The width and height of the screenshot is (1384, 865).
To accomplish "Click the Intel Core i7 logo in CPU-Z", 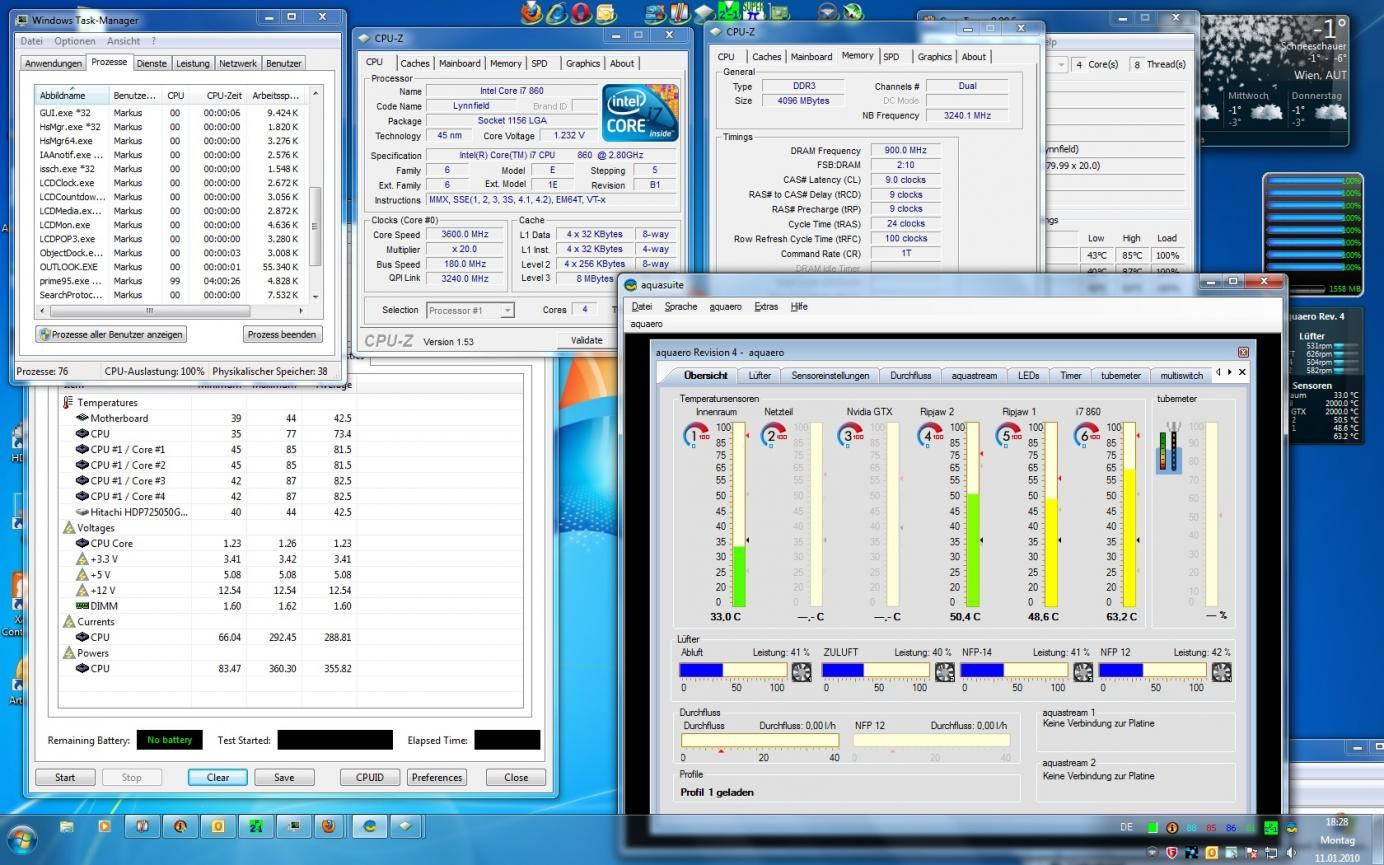I will (x=641, y=112).
